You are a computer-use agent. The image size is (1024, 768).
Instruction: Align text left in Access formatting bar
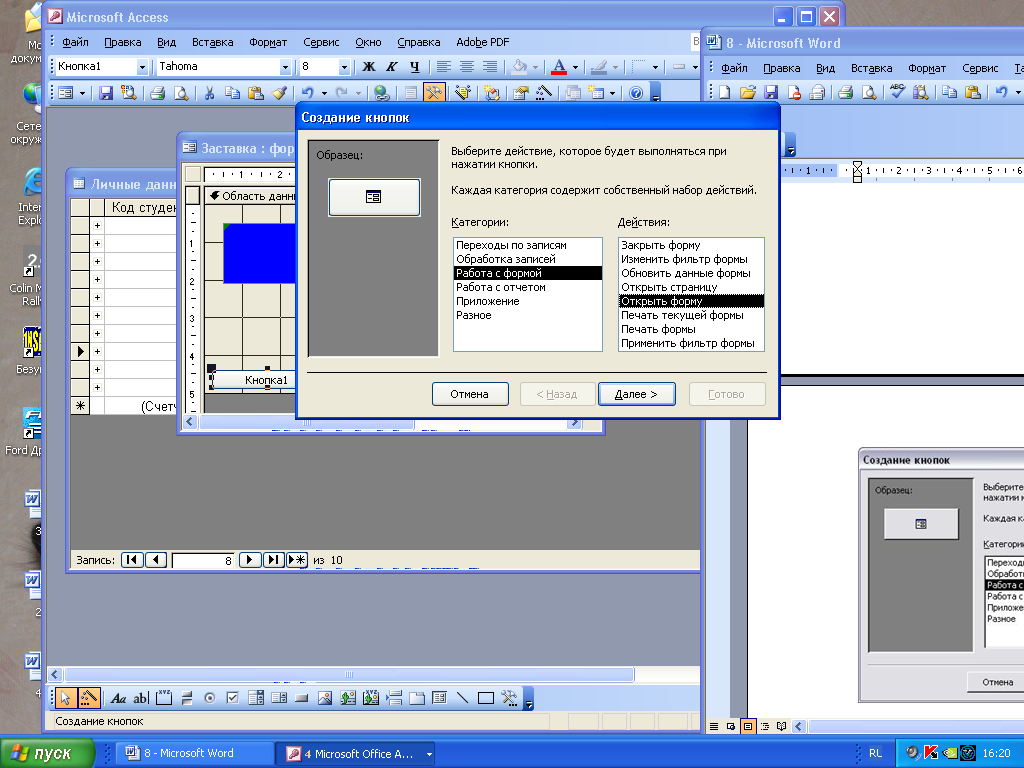click(443, 67)
